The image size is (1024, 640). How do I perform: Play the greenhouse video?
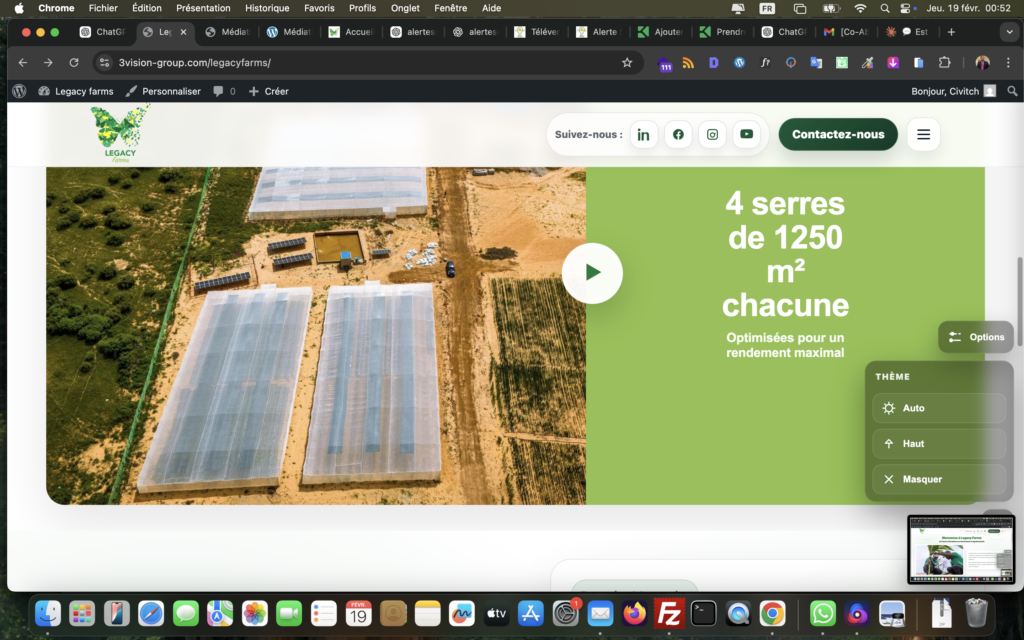point(592,273)
